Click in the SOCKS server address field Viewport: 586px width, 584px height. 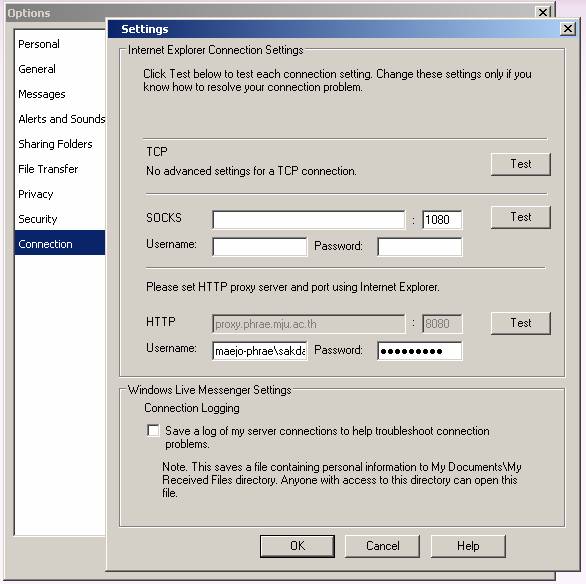[309, 220]
